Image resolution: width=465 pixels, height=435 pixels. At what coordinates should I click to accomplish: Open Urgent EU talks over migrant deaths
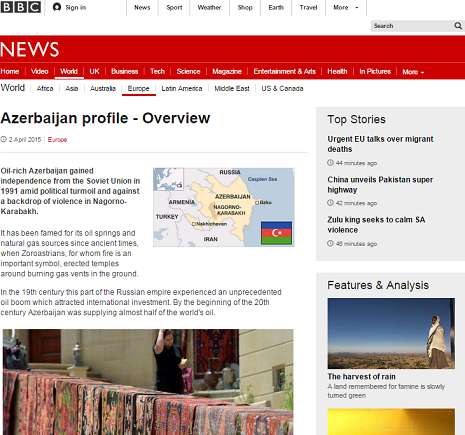380,144
